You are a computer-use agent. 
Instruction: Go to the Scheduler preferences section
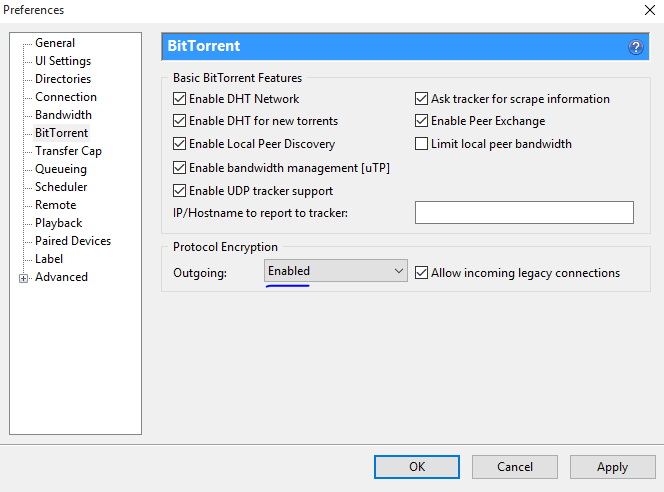[61, 187]
